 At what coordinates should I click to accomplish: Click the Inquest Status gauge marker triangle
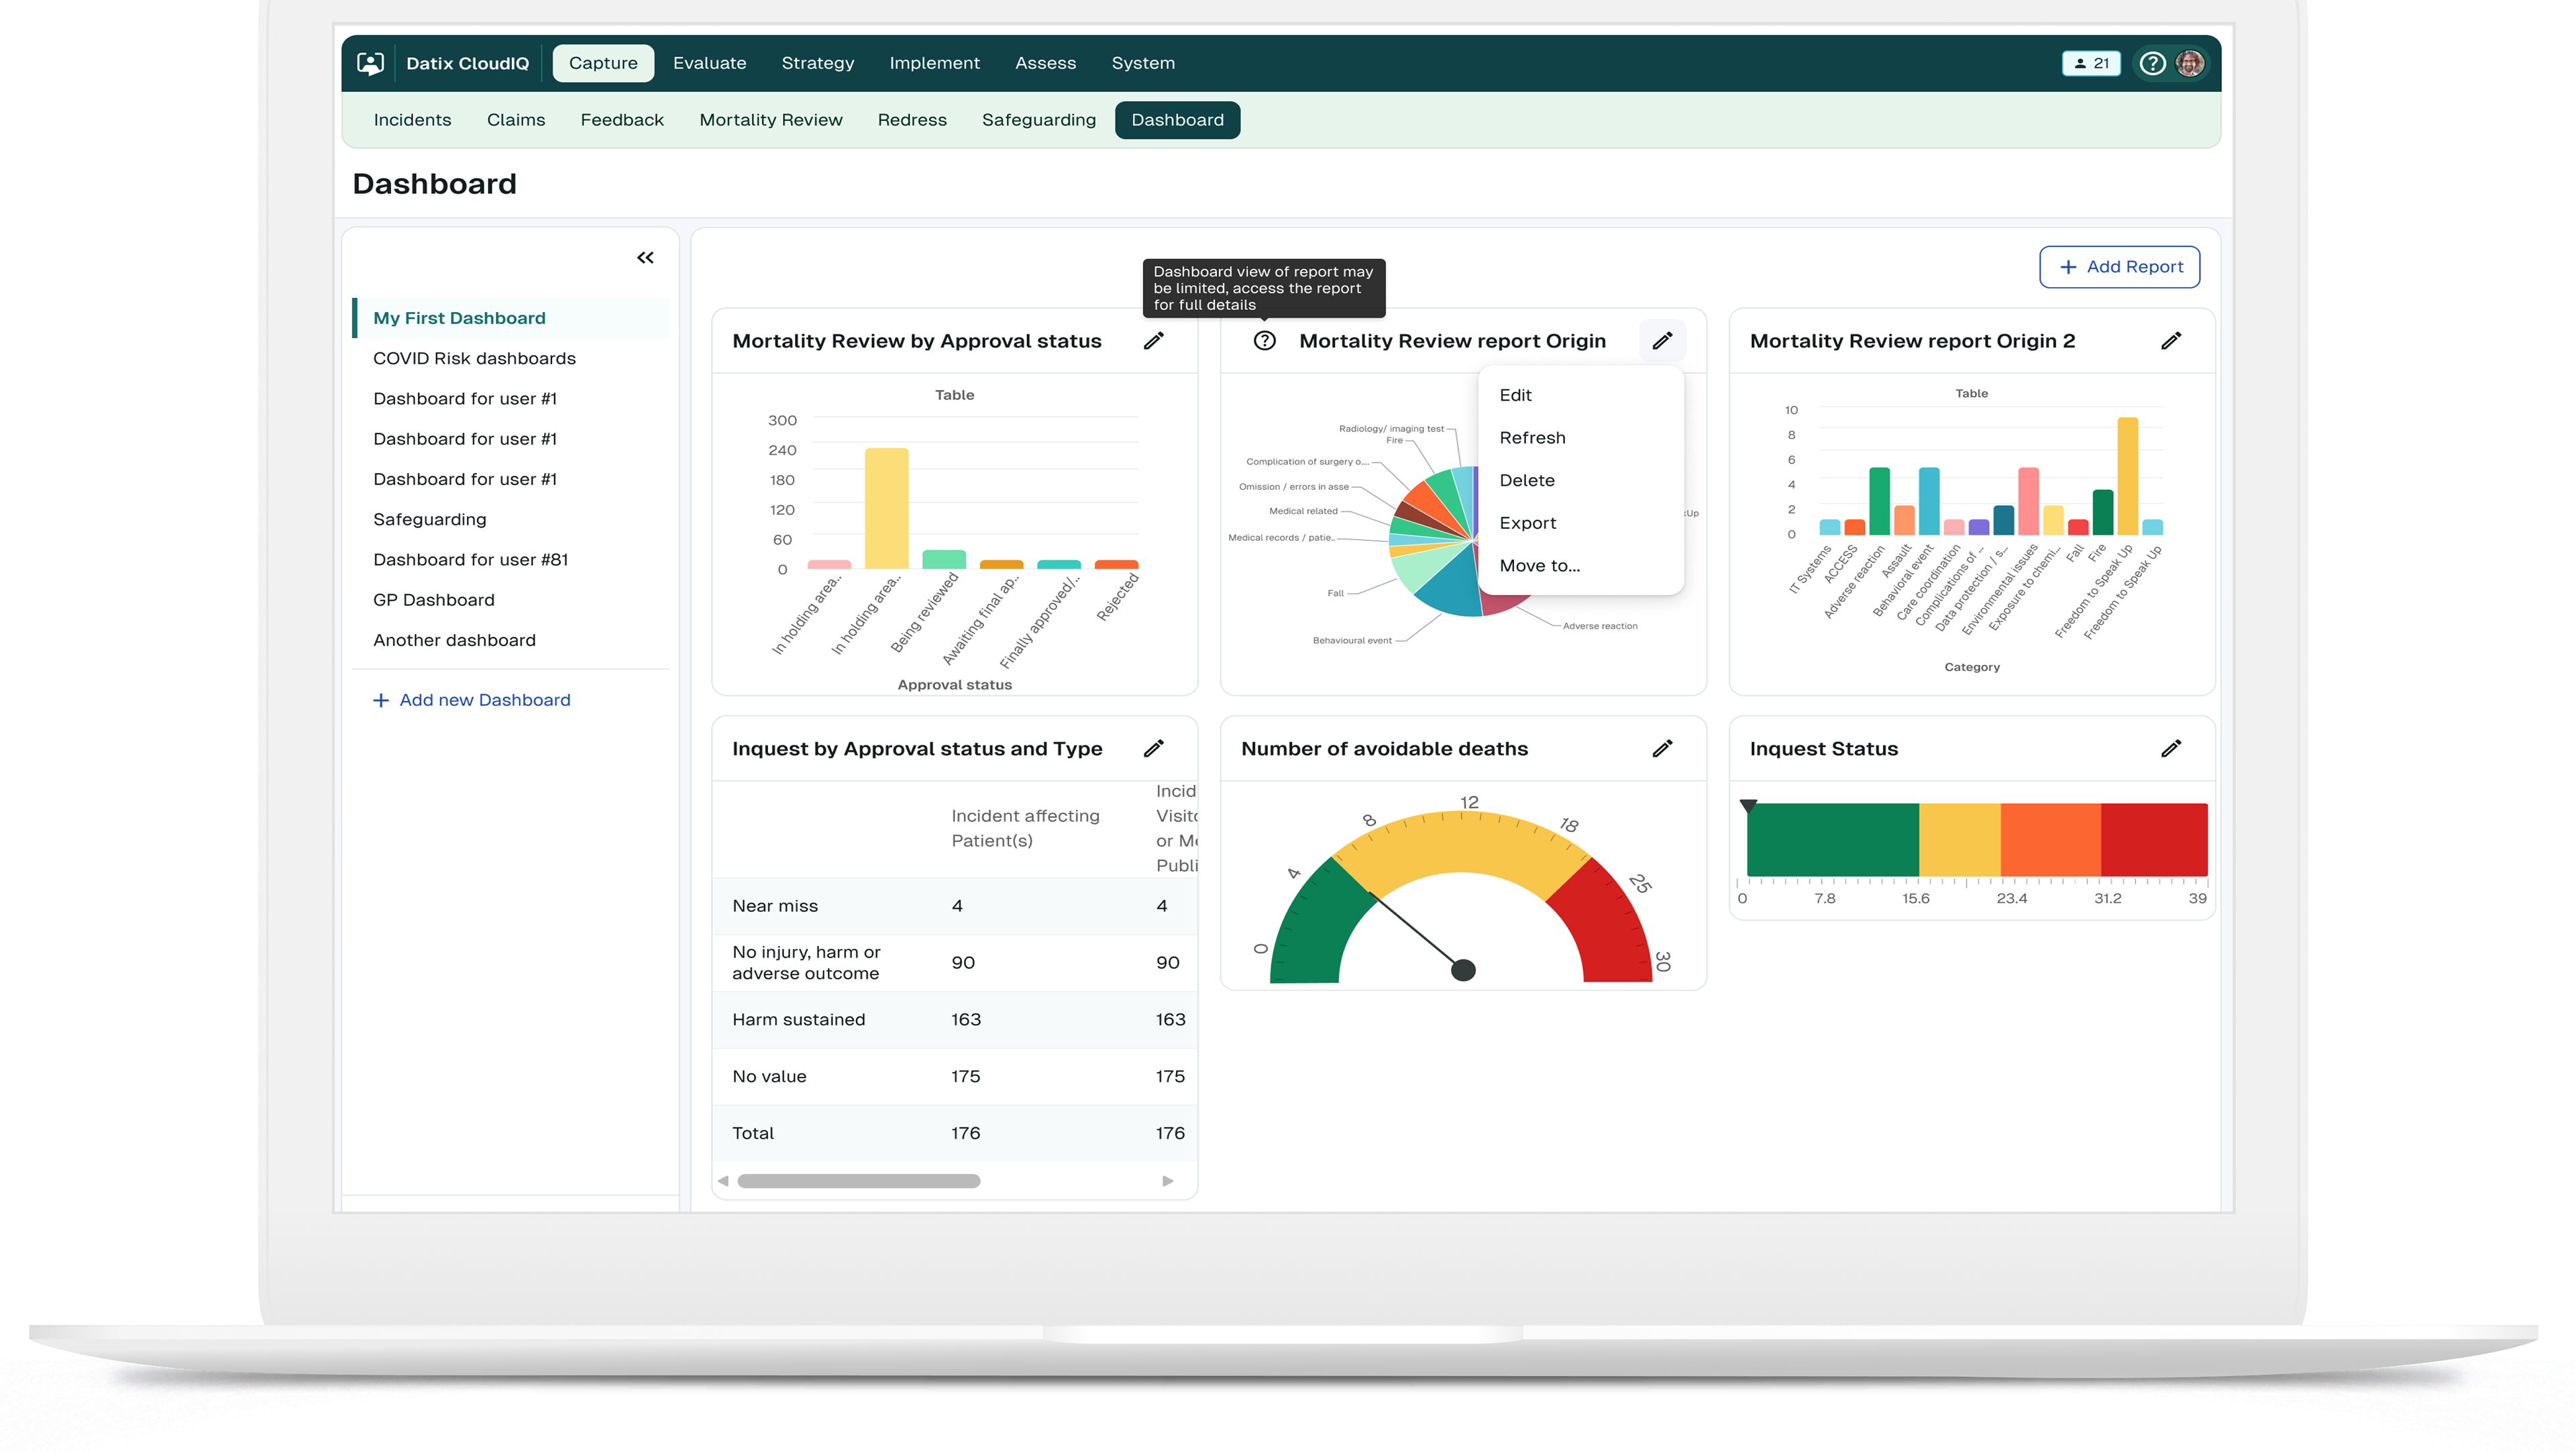pyautogui.click(x=1748, y=805)
